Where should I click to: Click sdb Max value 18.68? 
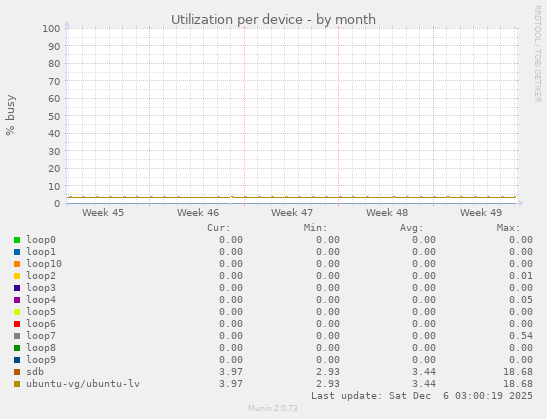518,372
